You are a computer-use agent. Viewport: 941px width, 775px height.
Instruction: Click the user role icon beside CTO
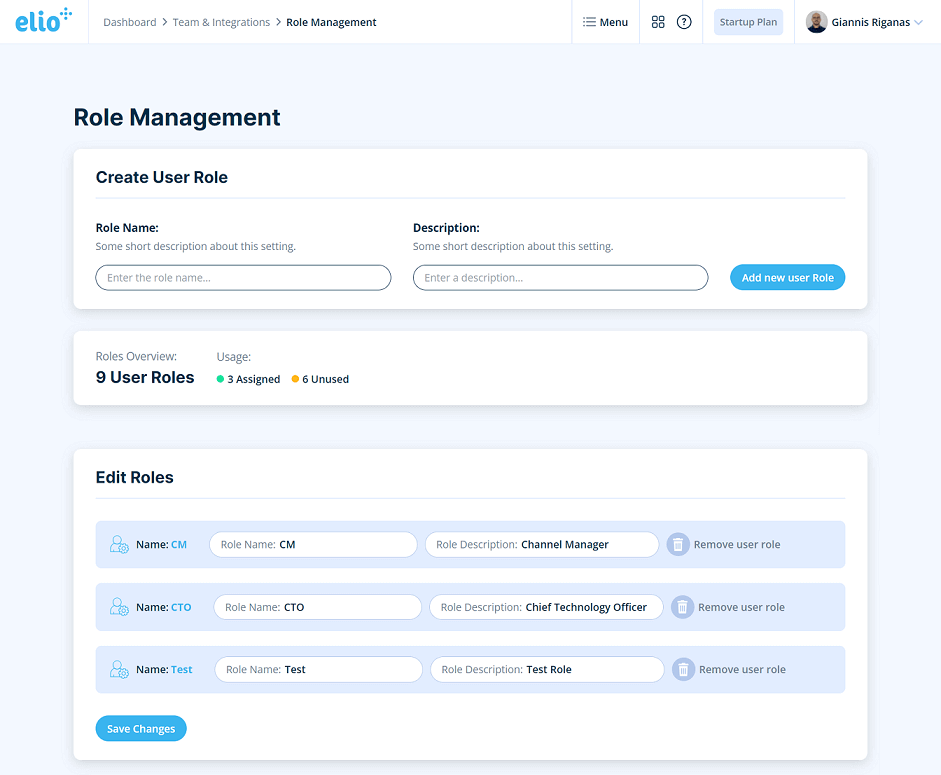(119, 607)
